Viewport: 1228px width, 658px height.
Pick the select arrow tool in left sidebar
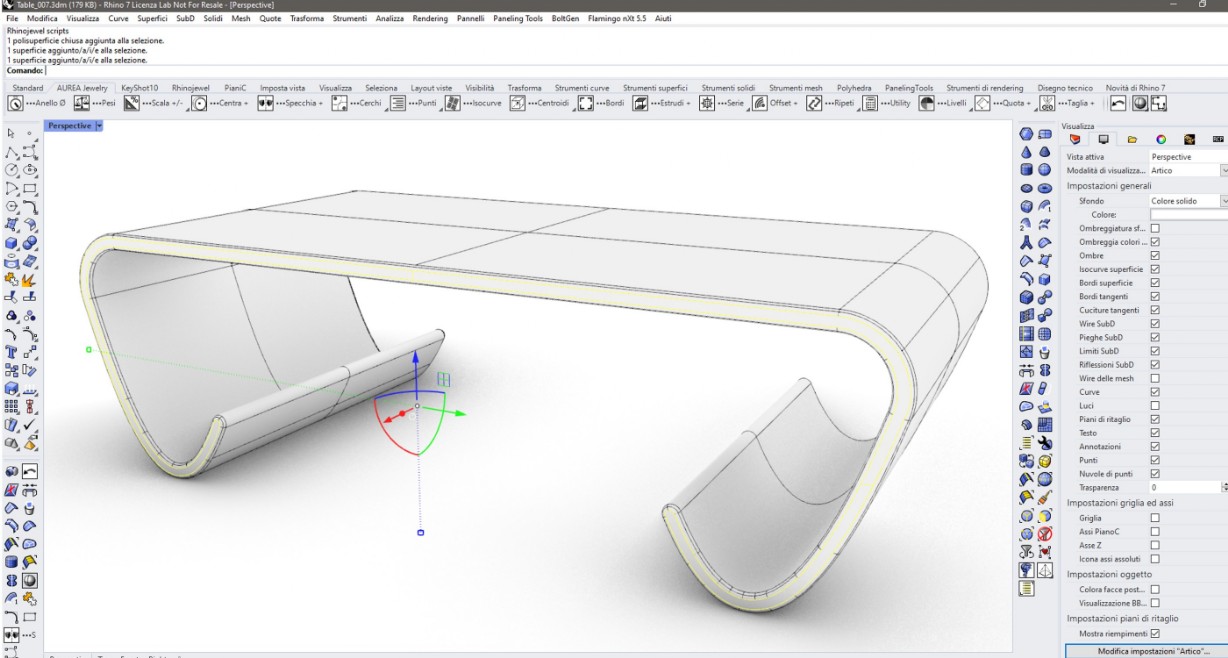point(11,133)
